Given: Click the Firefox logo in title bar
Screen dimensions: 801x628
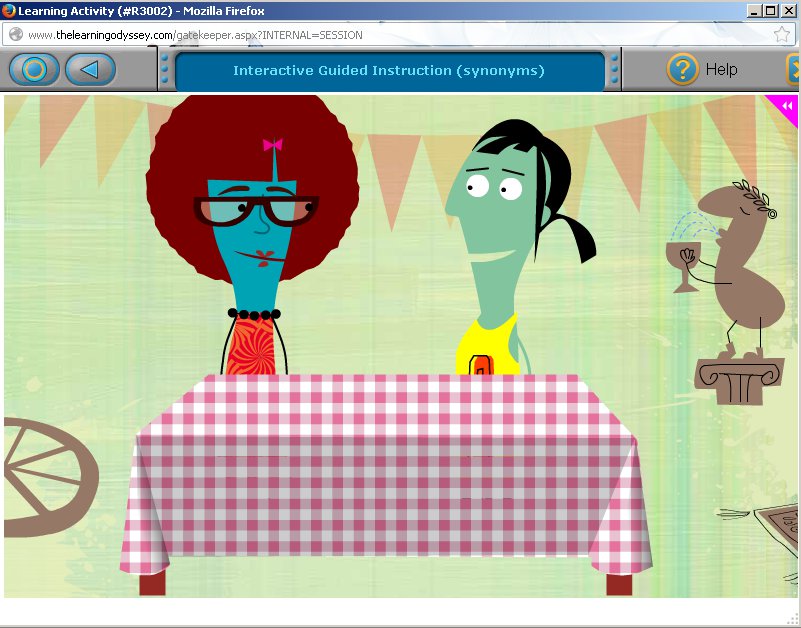Looking at the screenshot, I should point(8,10).
